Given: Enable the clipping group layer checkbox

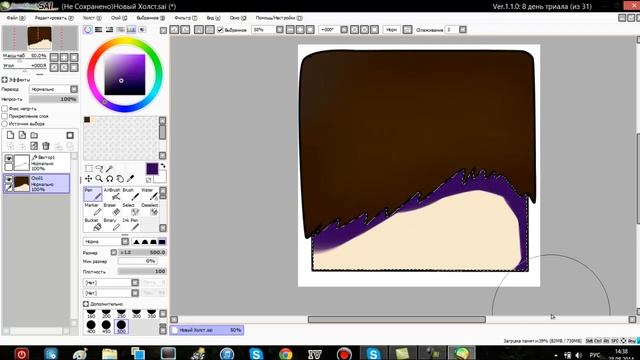Looking at the screenshot, I should 4,116.
